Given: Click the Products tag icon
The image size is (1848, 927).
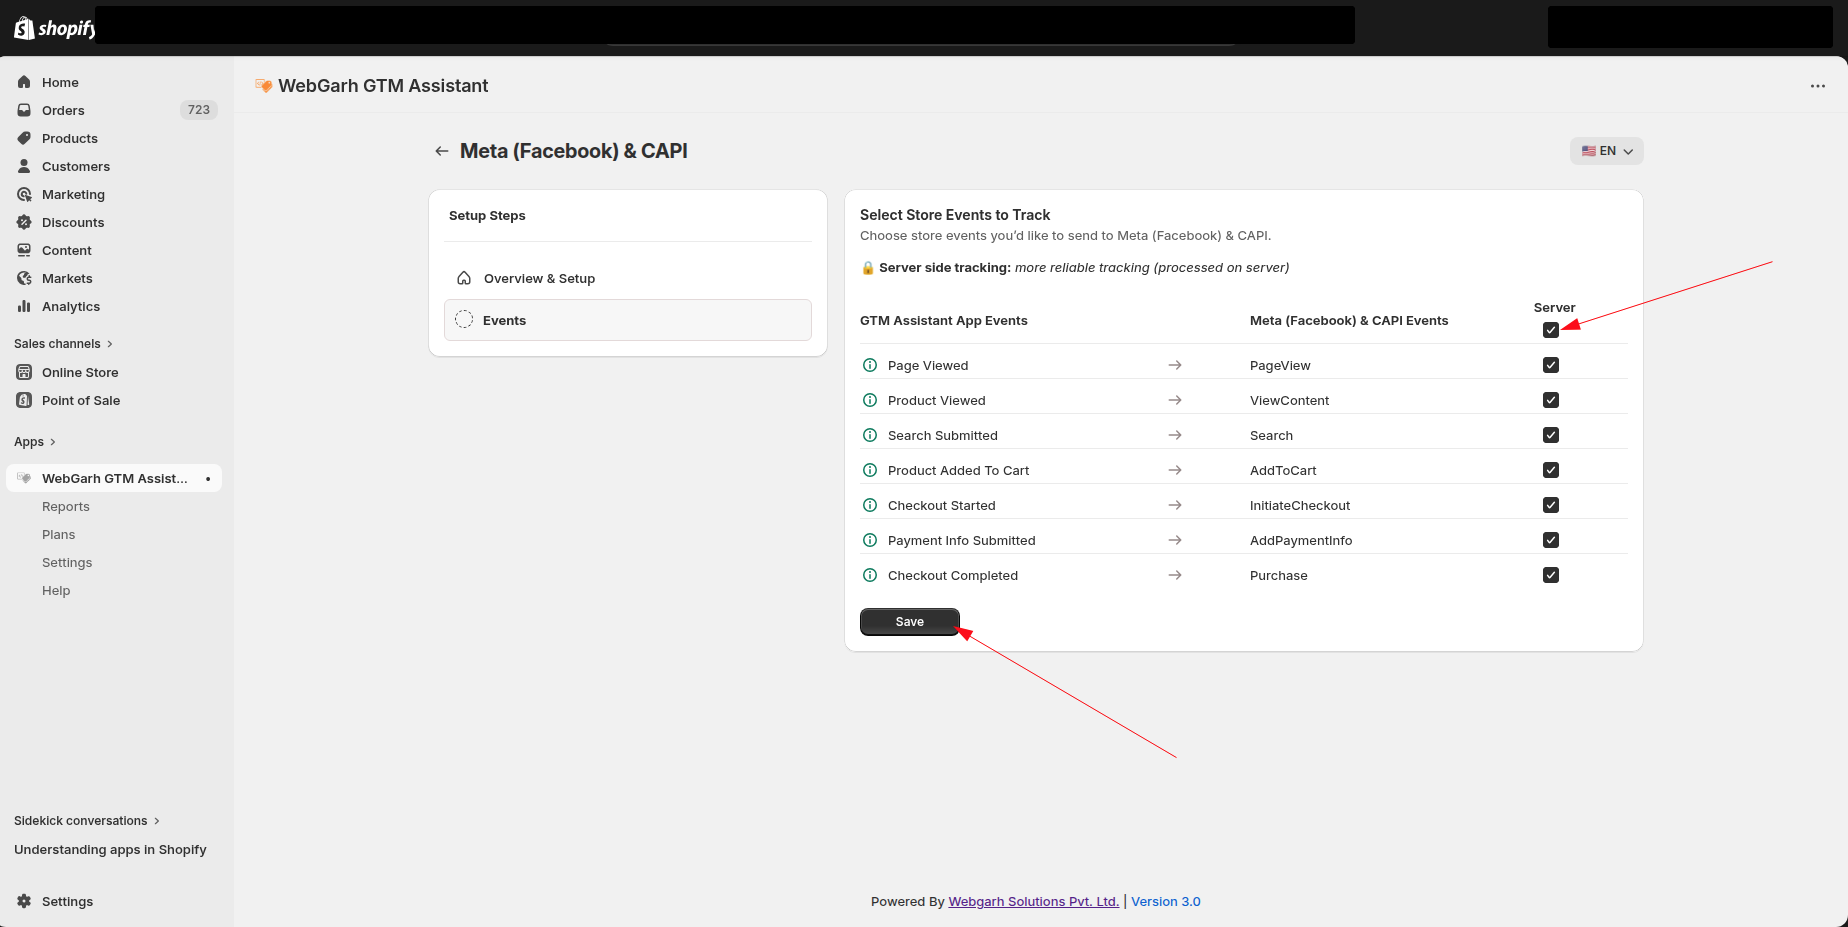Looking at the screenshot, I should (24, 138).
